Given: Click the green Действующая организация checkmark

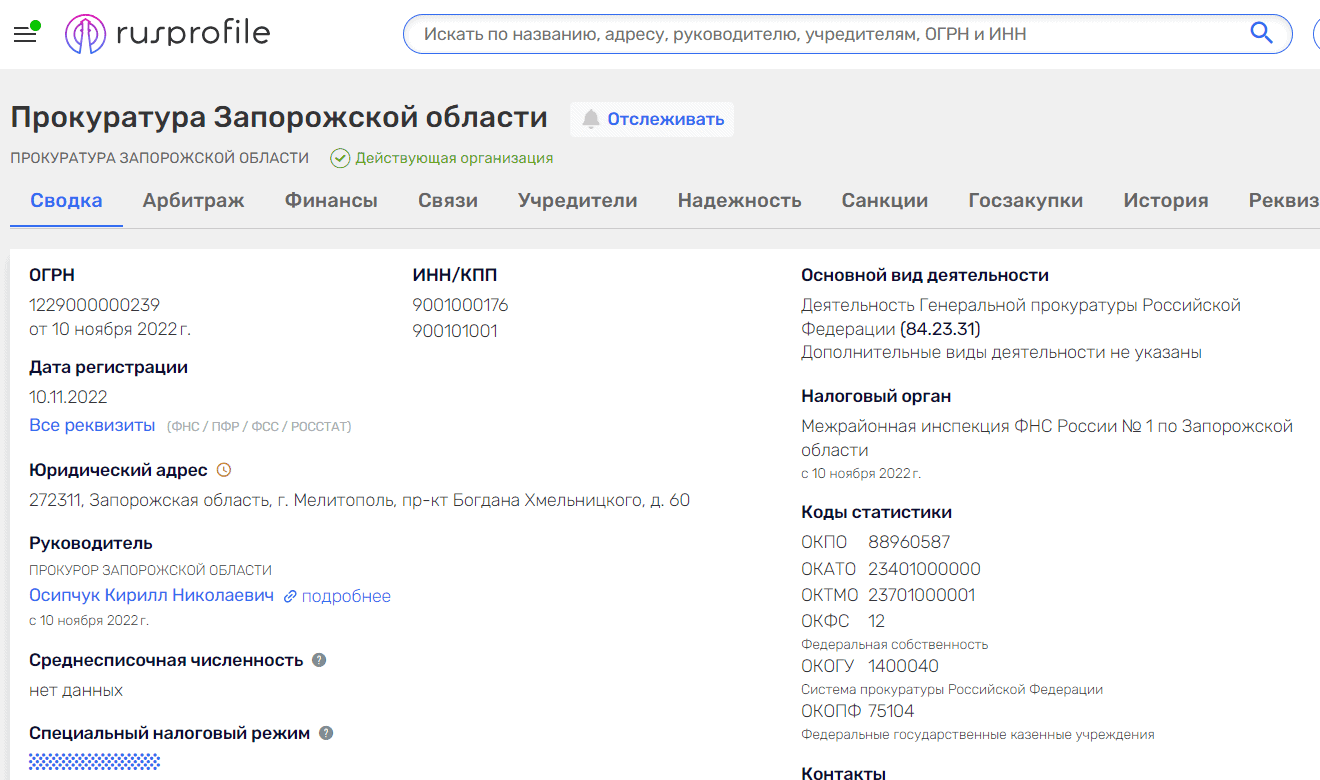Looking at the screenshot, I should 340,157.
